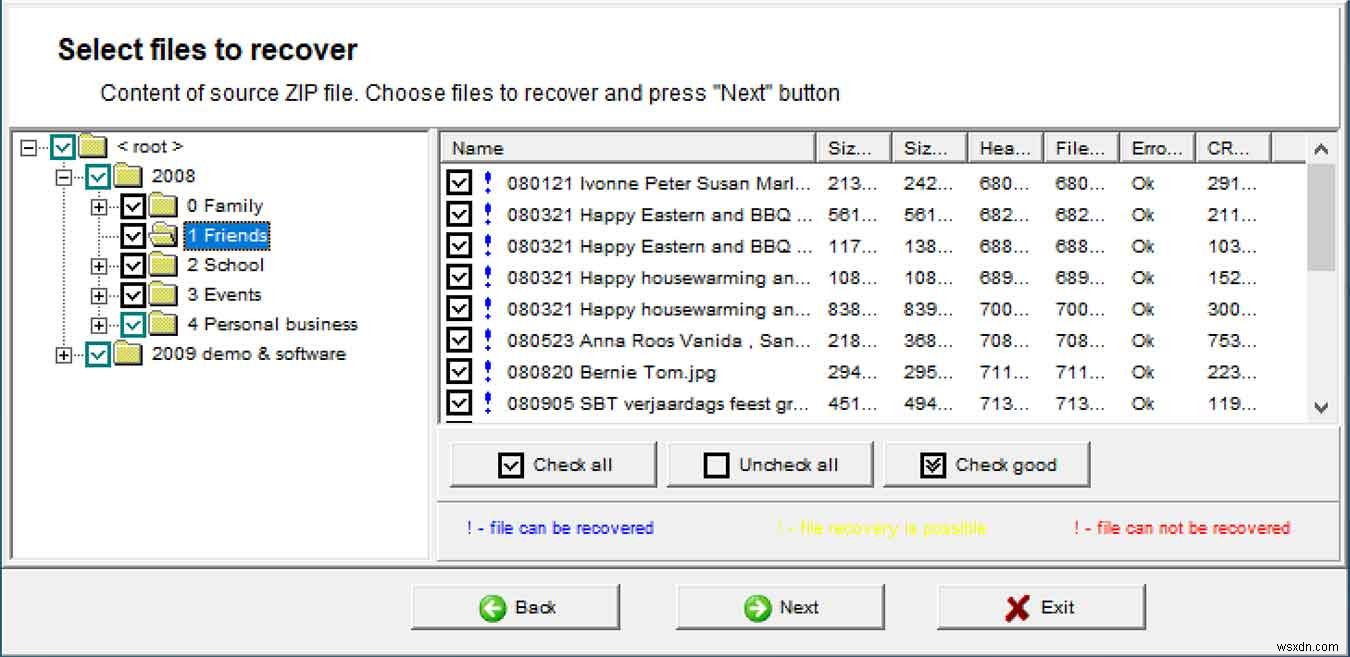The image size is (1350, 657).
Task: Click the folder icon next to < root >
Action: 92,146
